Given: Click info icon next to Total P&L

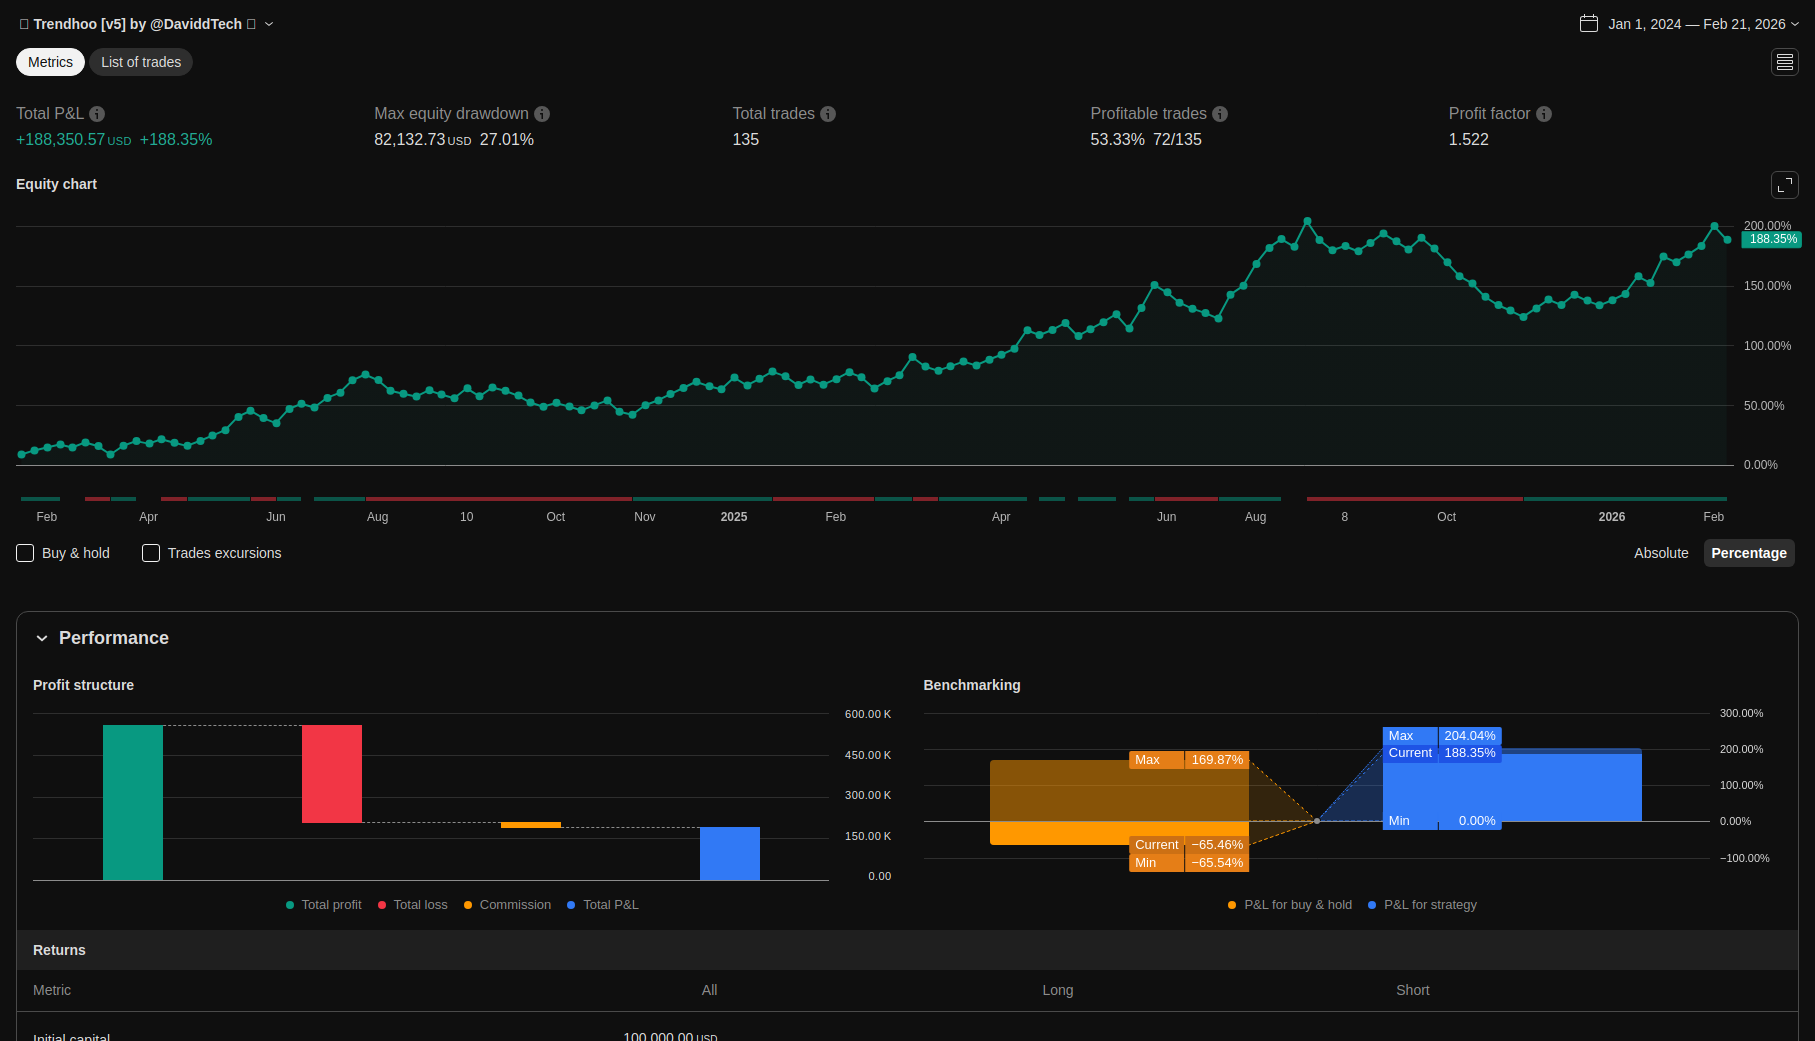Looking at the screenshot, I should tap(97, 114).
